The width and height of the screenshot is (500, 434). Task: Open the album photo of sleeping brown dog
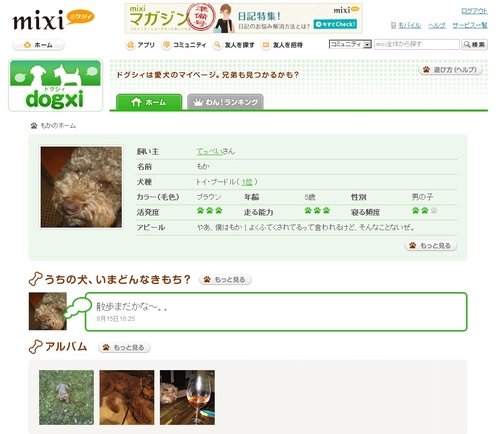pos(127,397)
